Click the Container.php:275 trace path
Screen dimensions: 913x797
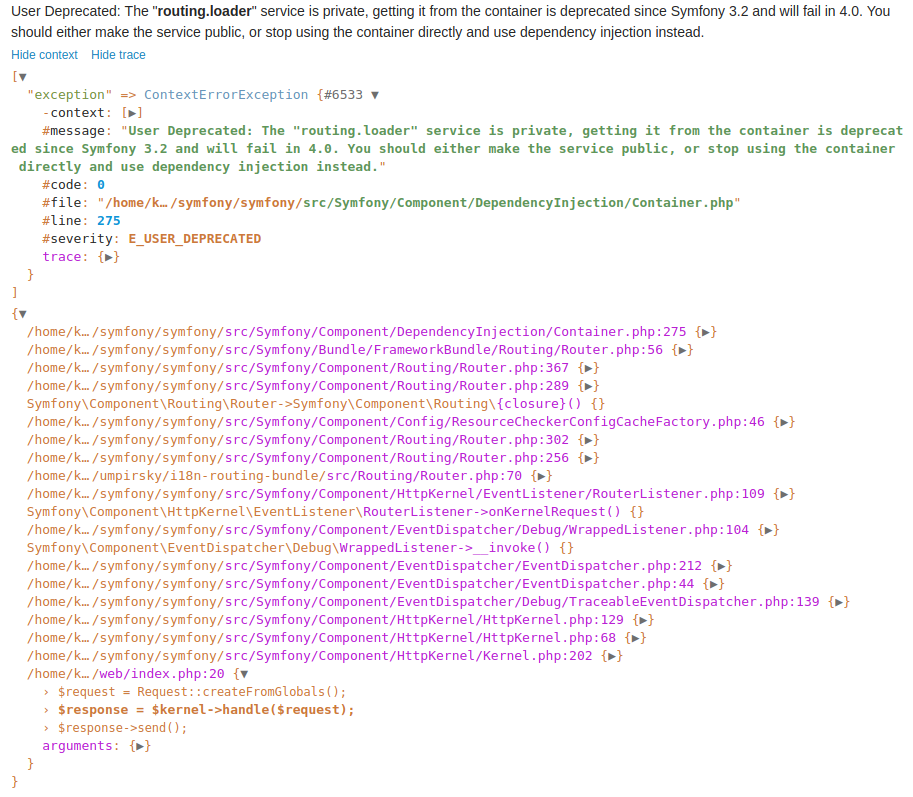tap(356, 332)
